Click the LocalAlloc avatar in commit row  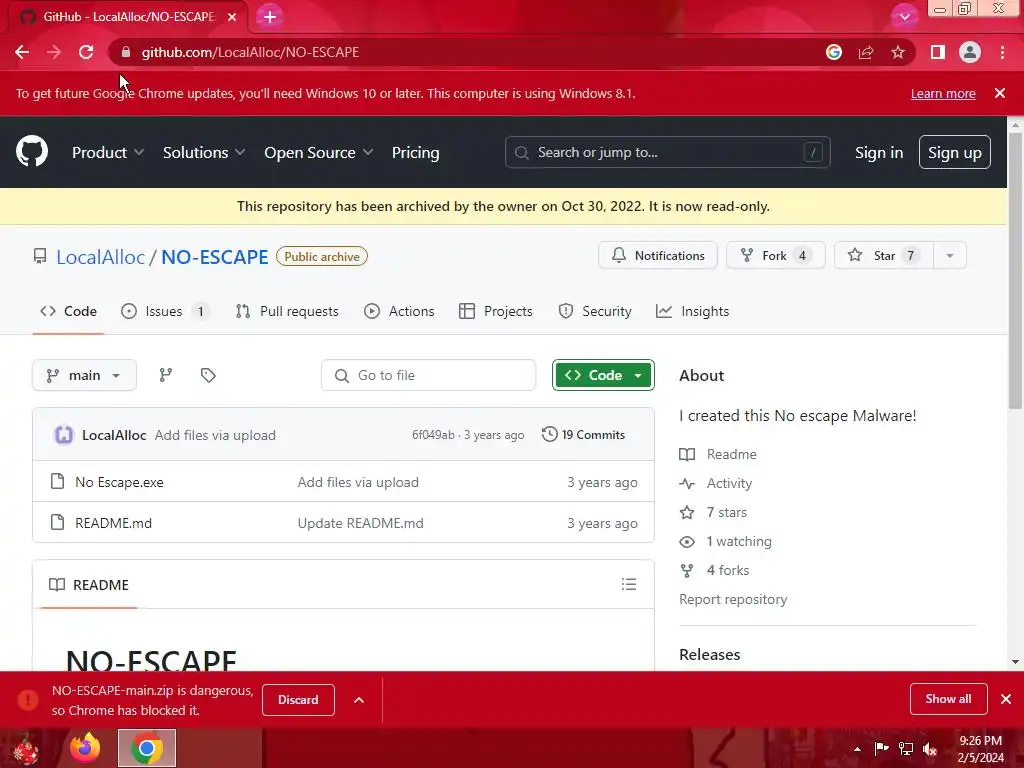pyautogui.click(x=63, y=435)
